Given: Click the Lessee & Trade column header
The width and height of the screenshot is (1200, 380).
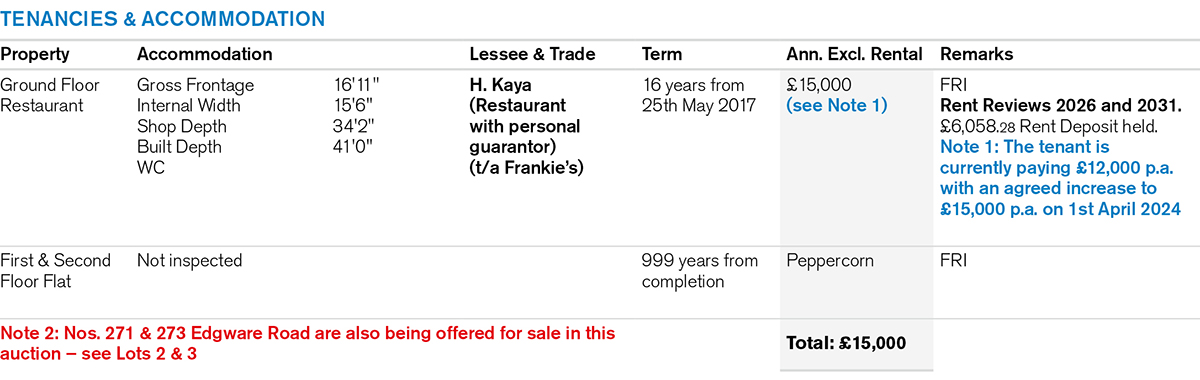Looking at the screenshot, I should 532,54.
